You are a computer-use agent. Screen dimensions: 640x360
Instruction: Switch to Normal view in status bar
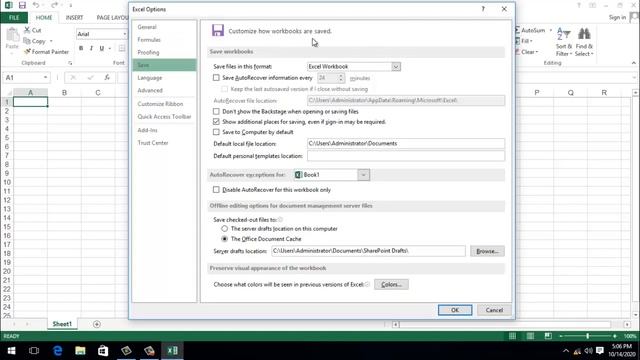tap(512, 336)
